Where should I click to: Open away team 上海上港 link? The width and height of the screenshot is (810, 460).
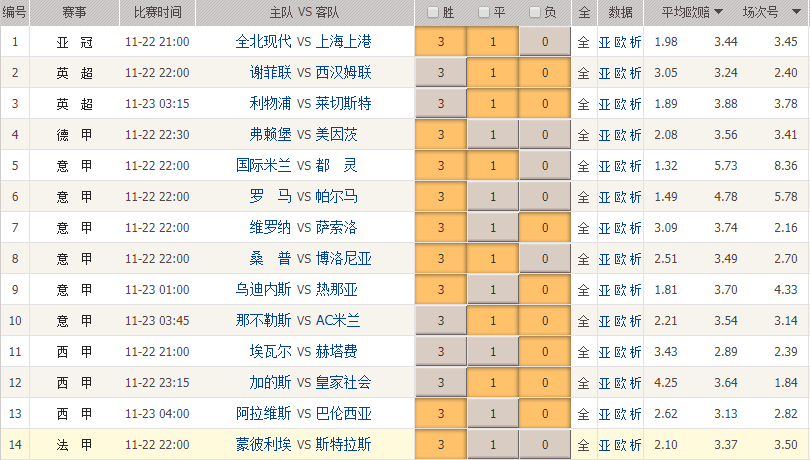[344, 41]
